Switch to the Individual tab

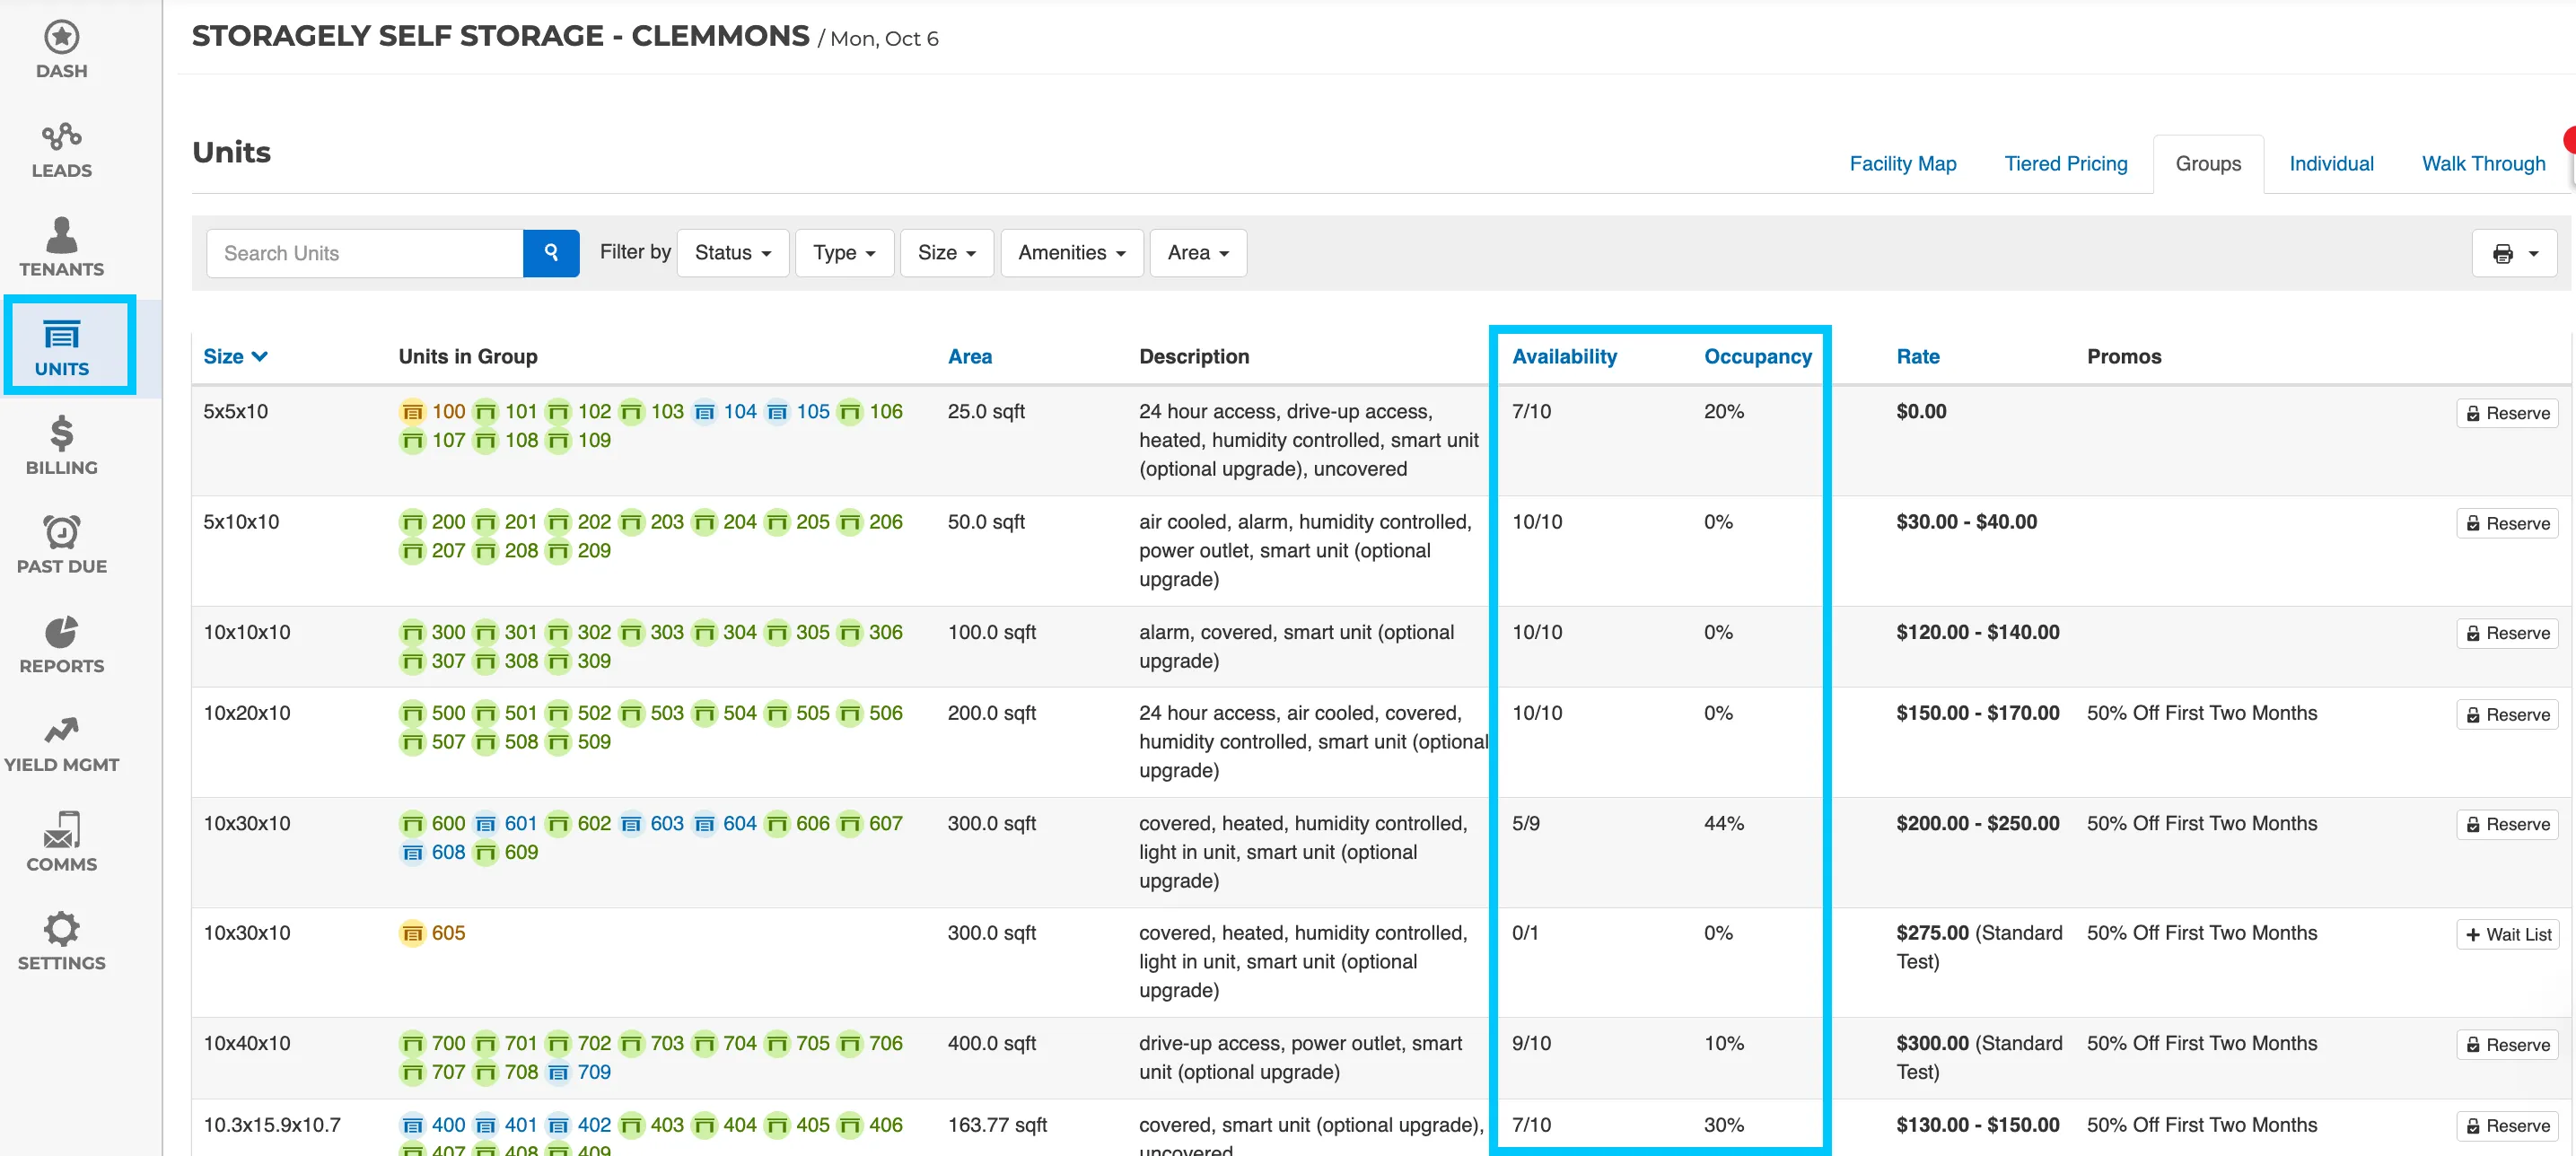pos(2331,164)
